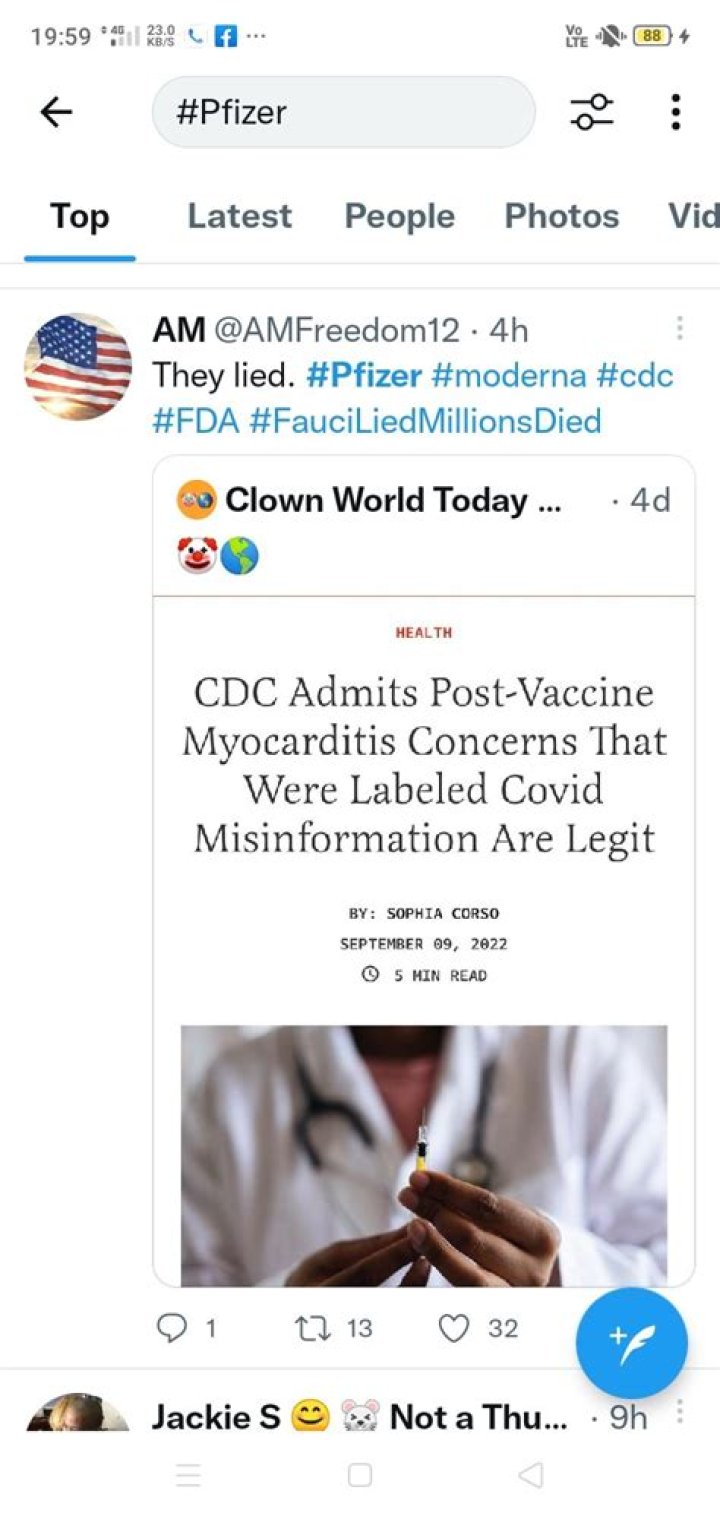Switch to the People tab
The image size is (720, 1519).
click(399, 216)
